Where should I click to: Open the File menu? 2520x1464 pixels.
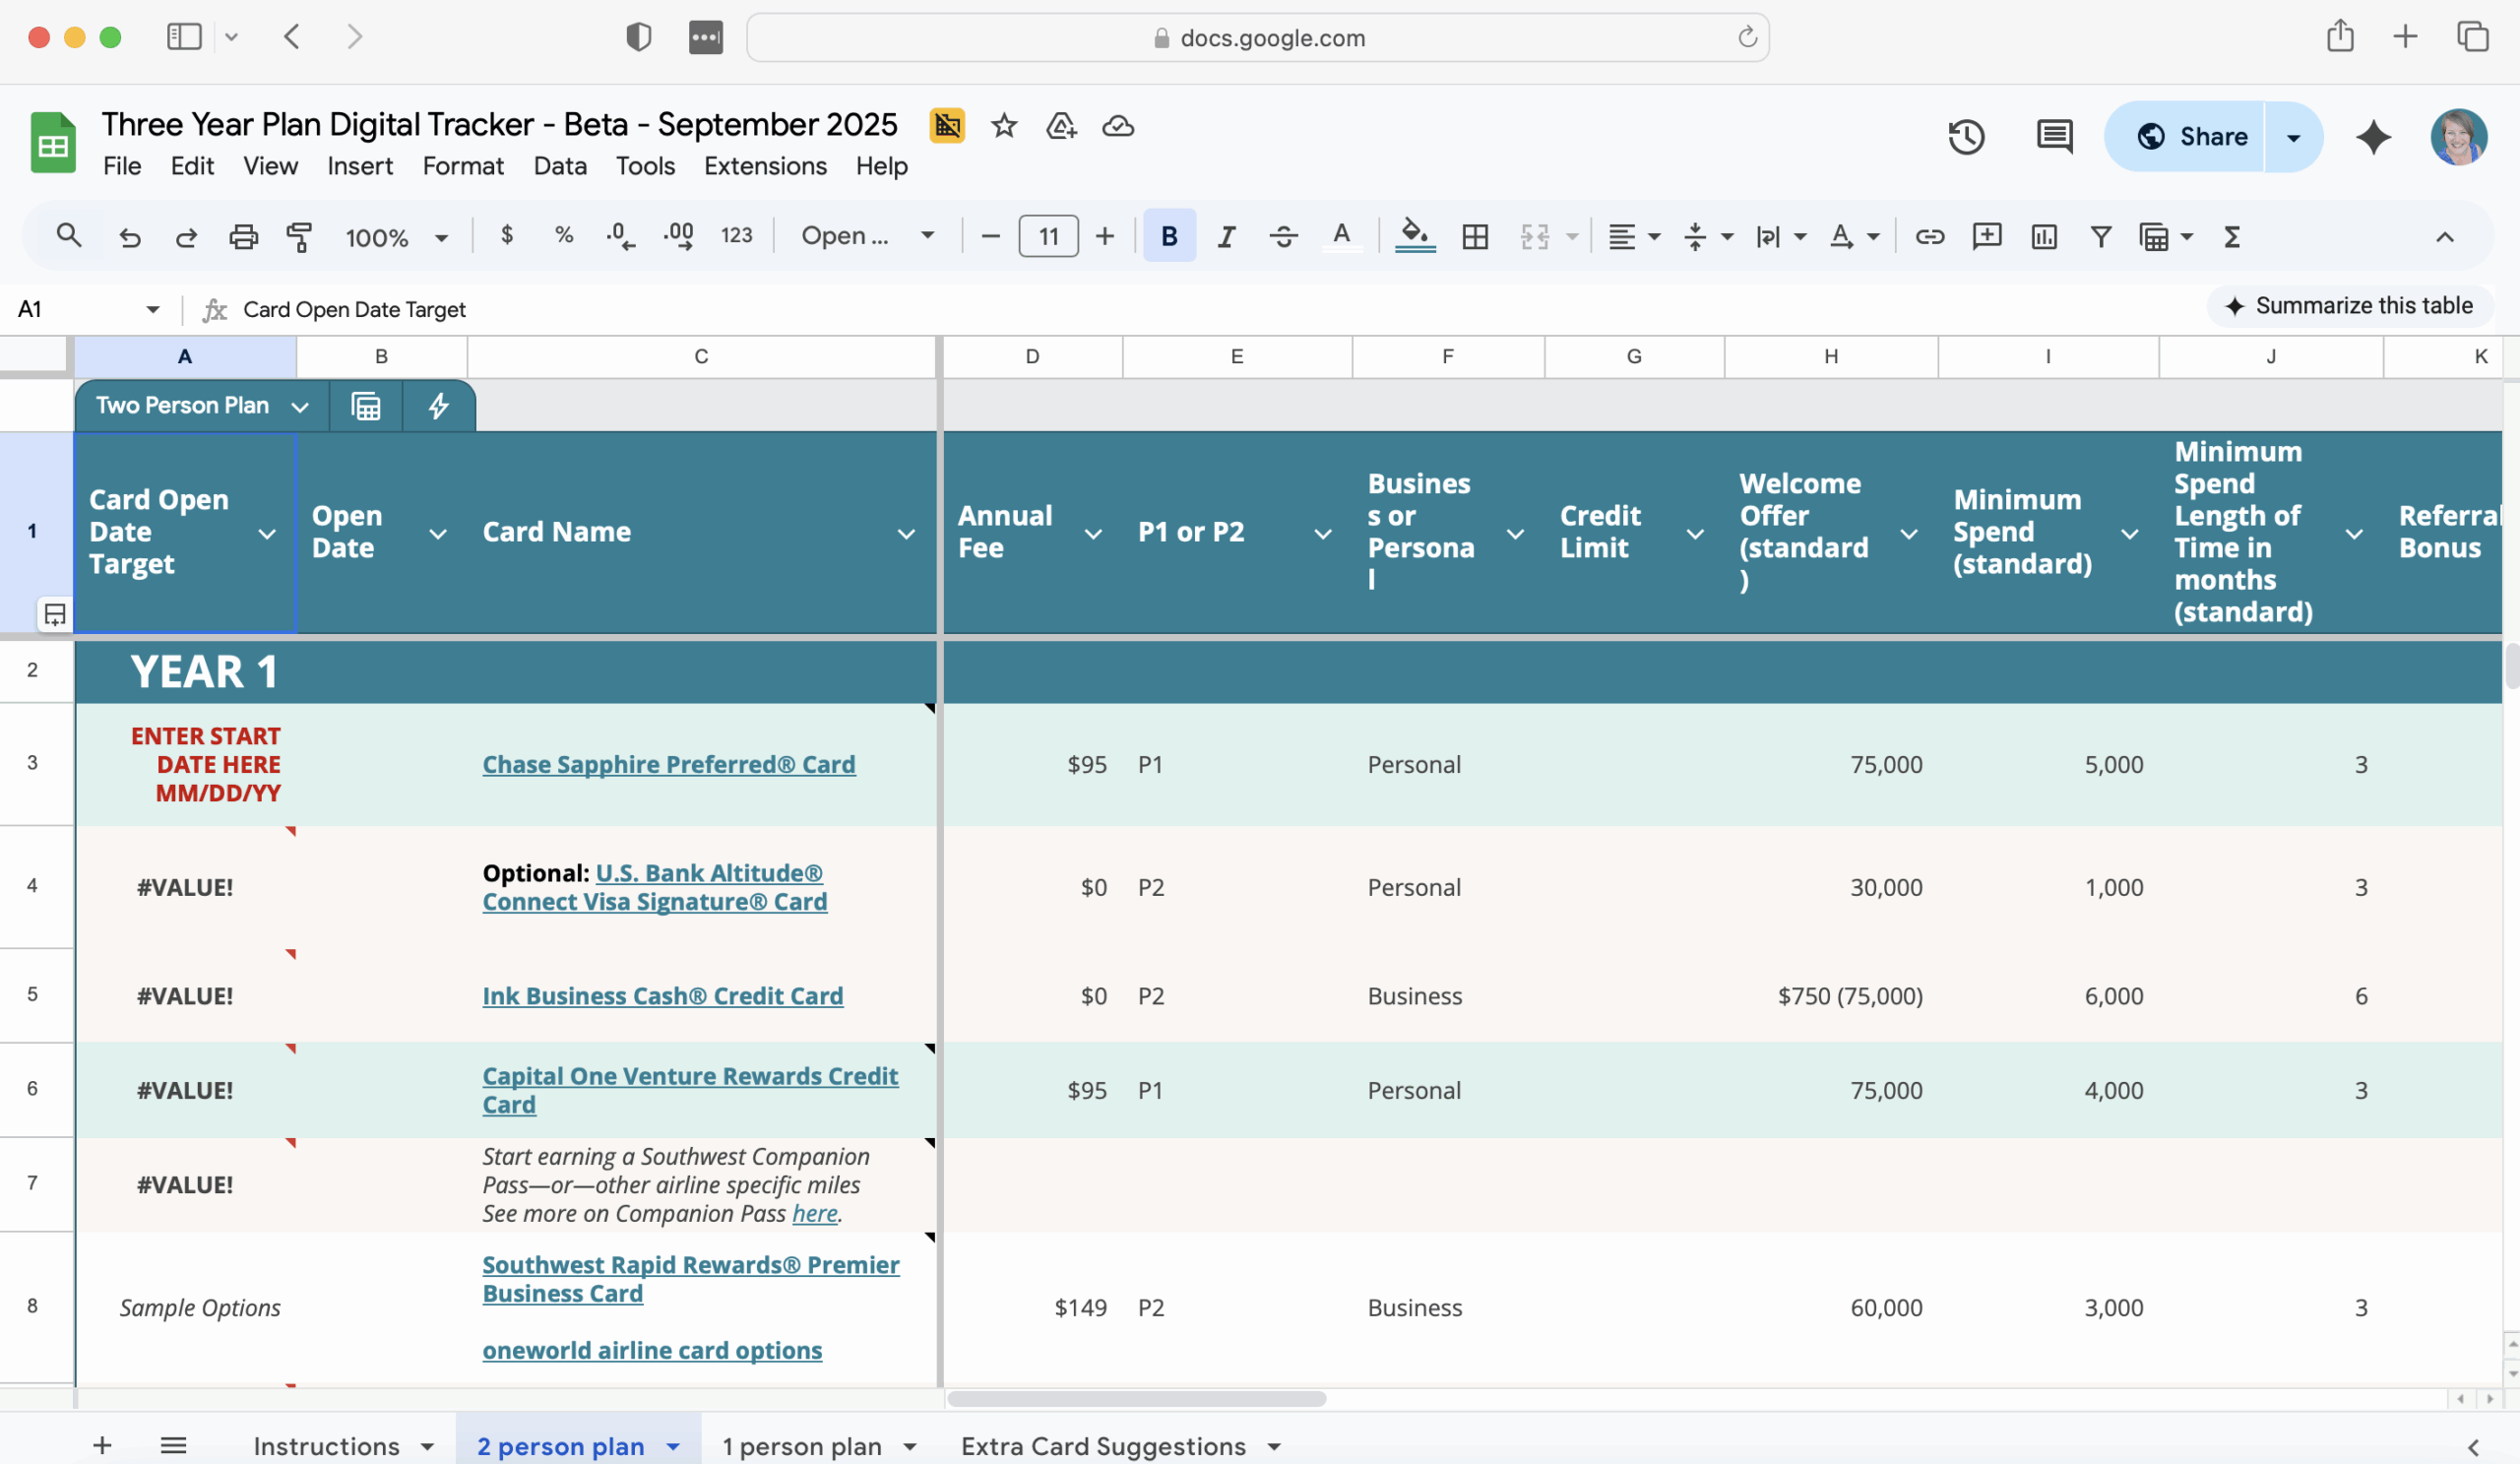122,166
